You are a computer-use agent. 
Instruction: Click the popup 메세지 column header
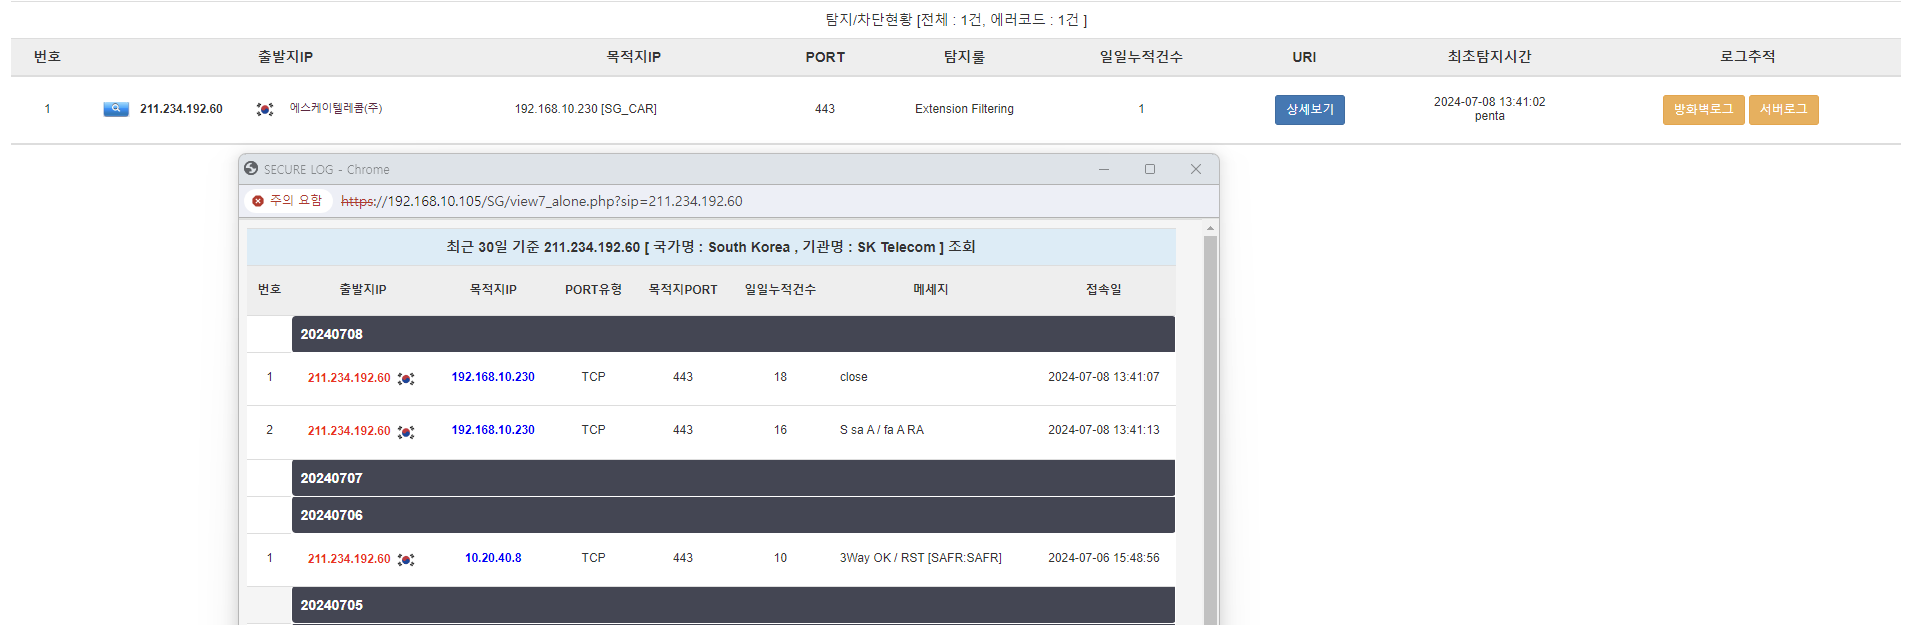click(x=930, y=289)
